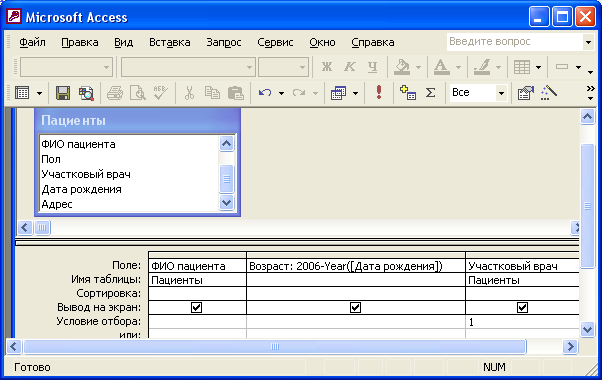The width and height of the screenshot is (602, 380).
Task: Expand the Query Type dropdown arrow
Action: 356,93
